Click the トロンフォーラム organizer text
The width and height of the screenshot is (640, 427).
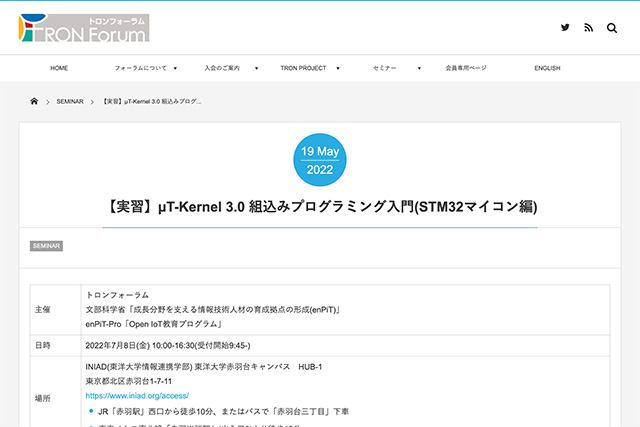tap(117, 295)
